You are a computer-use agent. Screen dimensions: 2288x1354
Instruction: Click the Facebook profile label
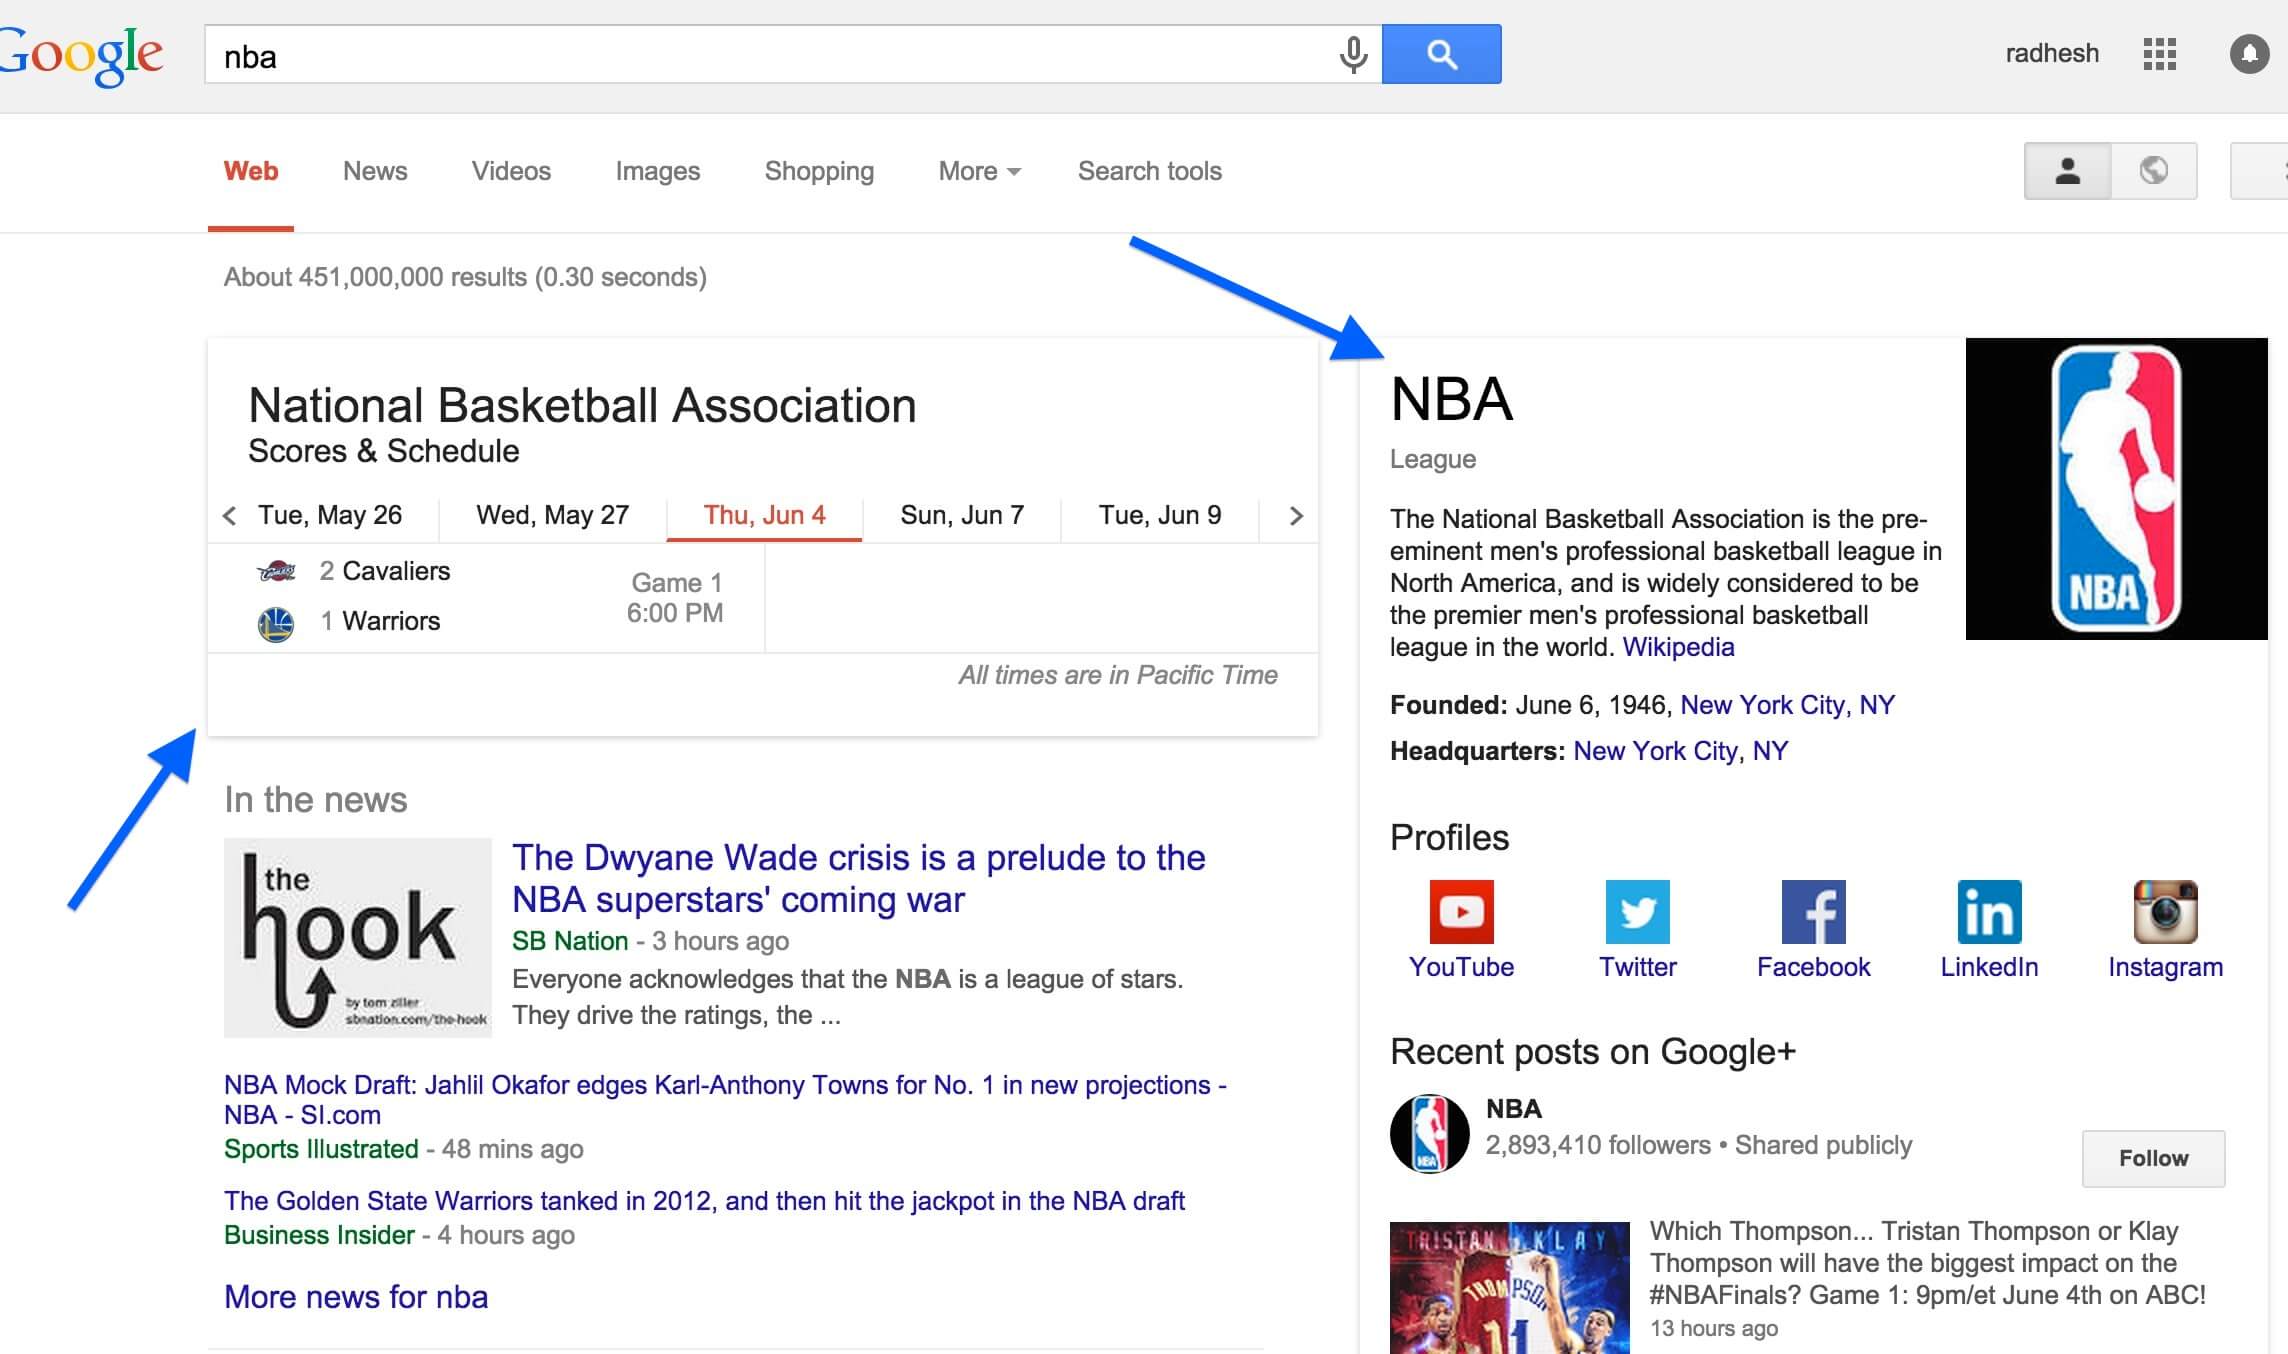click(1813, 967)
